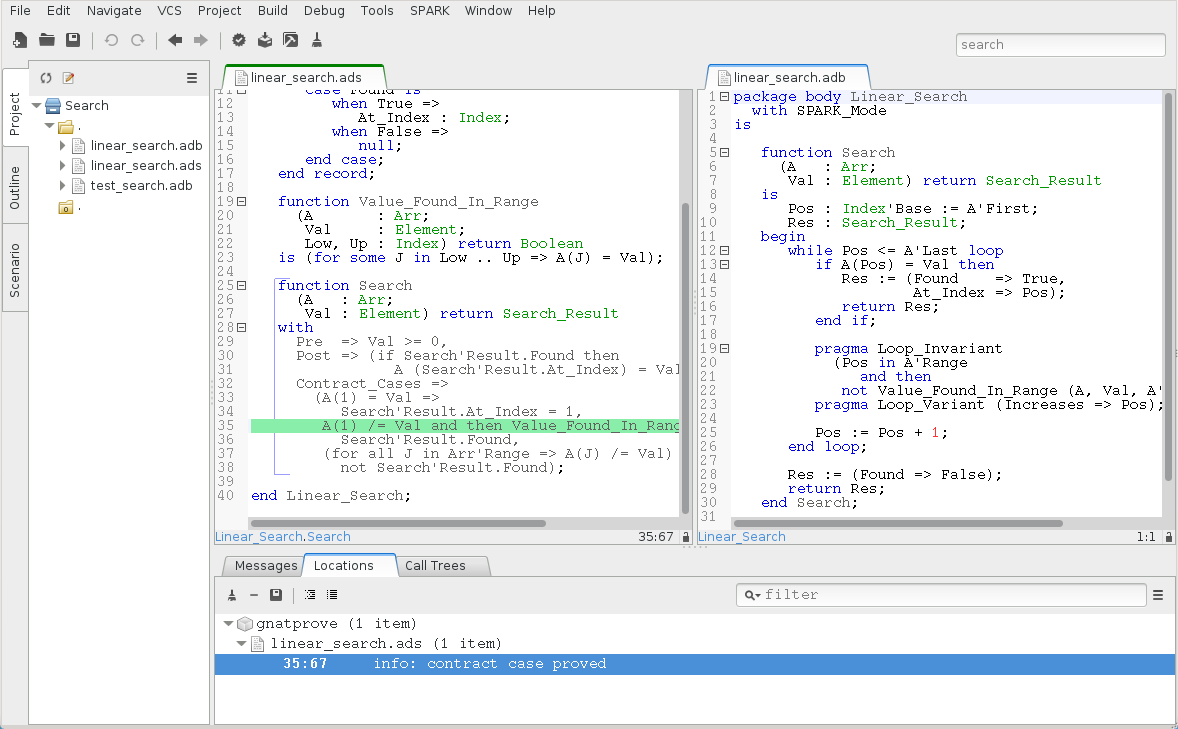Click Linear_Search.Search status bar link
Screen dimensions: 1178x729
(x=282, y=537)
